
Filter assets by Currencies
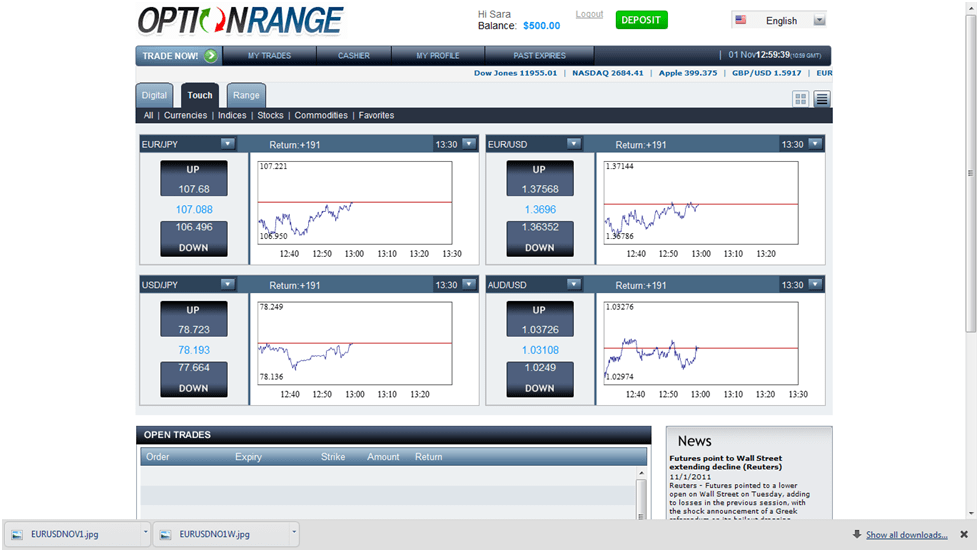click(x=185, y=116)
